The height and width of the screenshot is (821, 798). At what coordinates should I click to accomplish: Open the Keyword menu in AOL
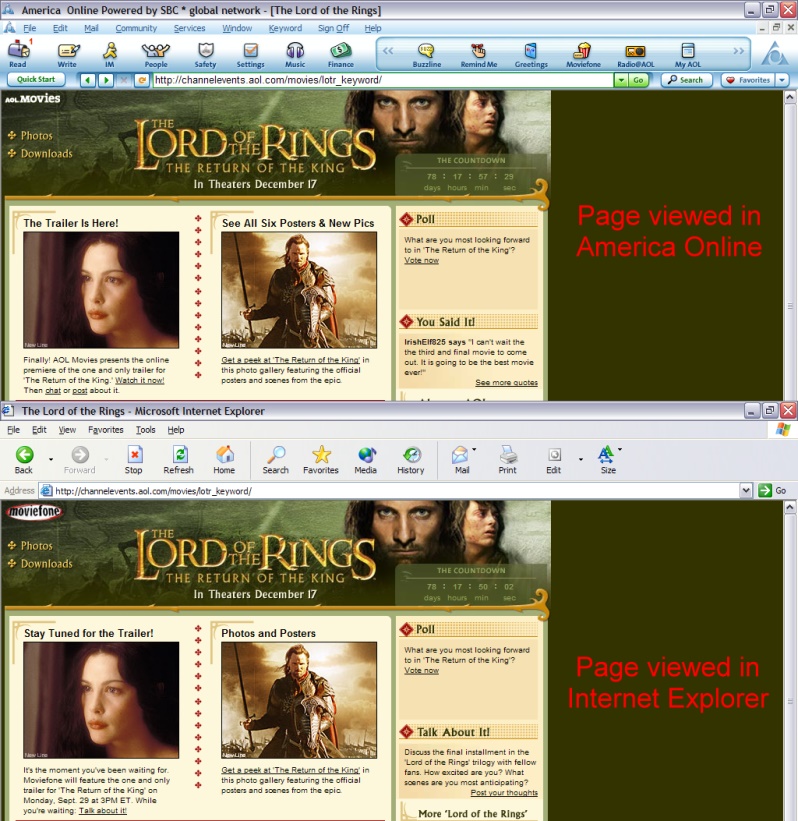click(285, 28)
